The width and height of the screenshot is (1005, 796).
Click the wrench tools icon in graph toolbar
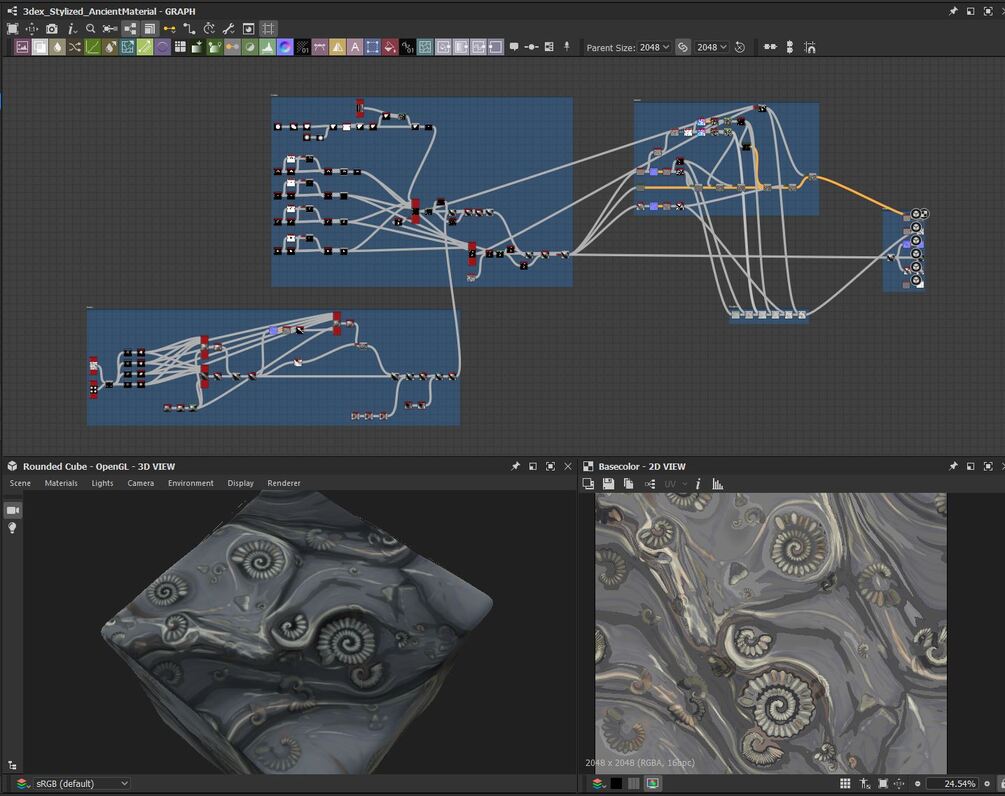click(228, 29)
